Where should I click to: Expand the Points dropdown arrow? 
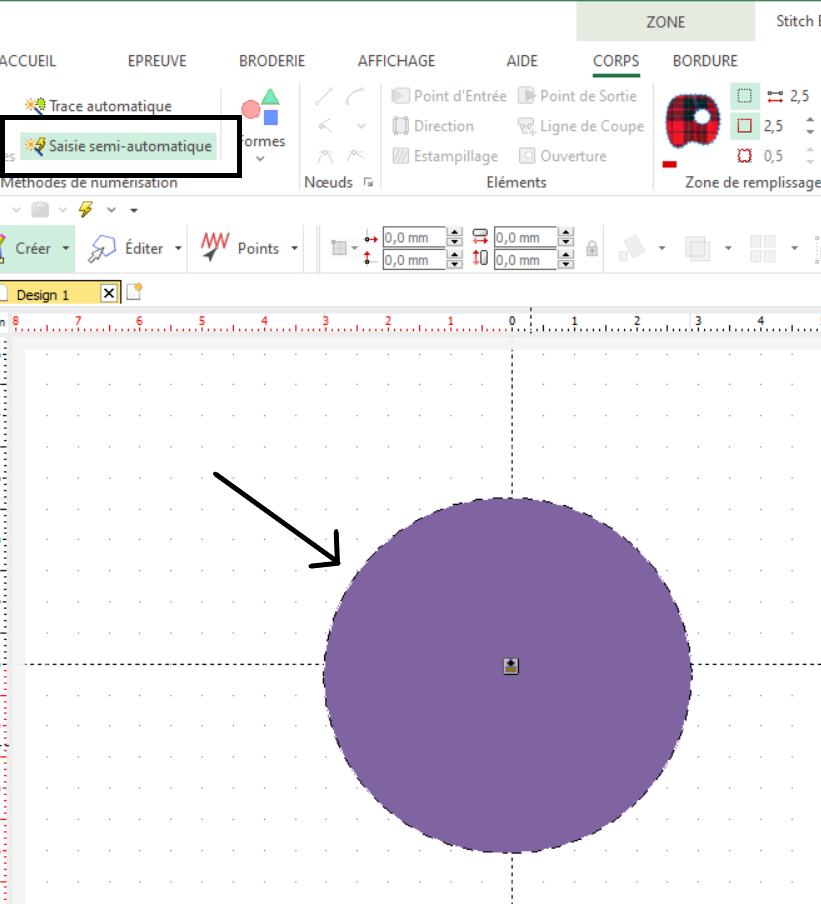point(294,248)
